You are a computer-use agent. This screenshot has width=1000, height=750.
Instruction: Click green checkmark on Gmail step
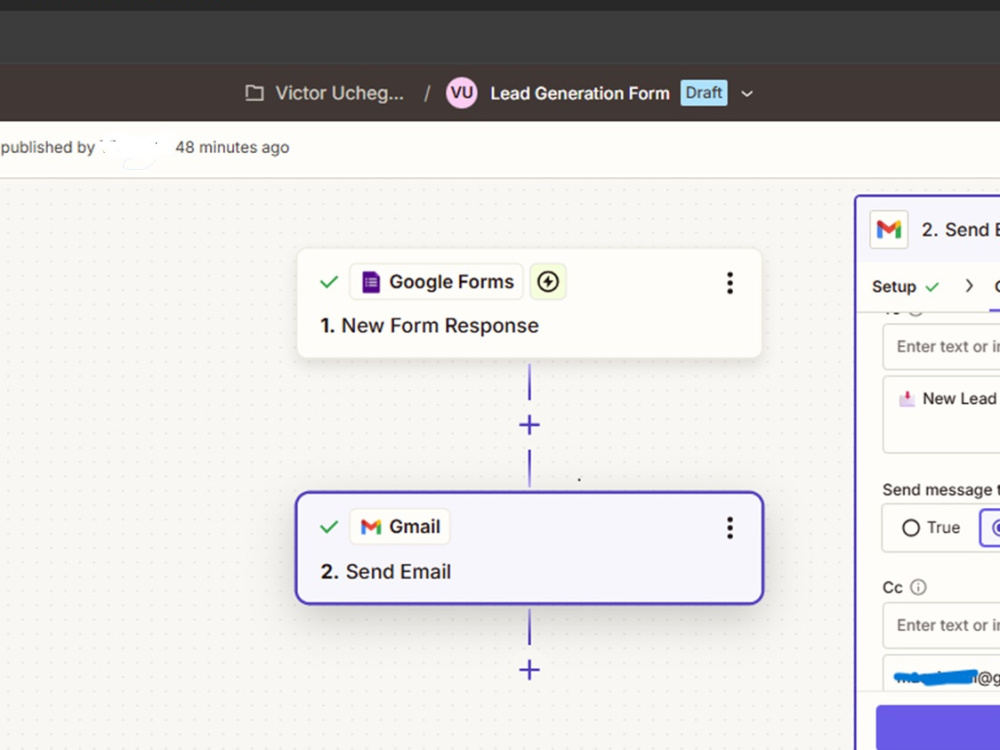[x=329, y=527]
